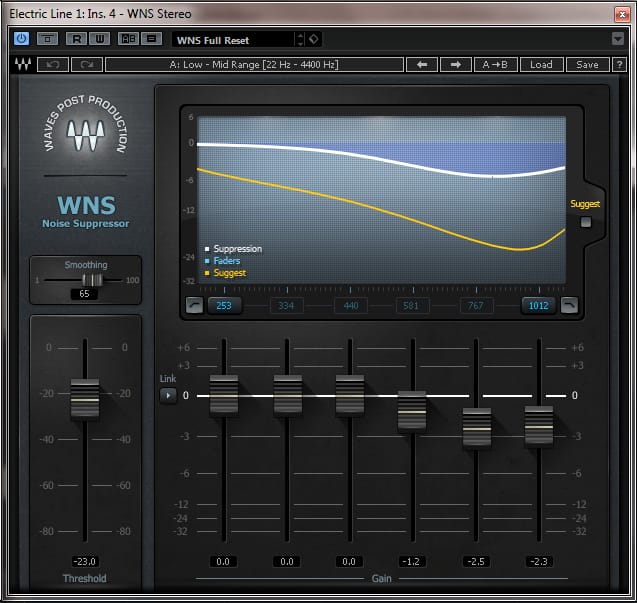Select the 581 frequency band field
The height and width of the screenshot is (603, 637).
pos(412,306)
